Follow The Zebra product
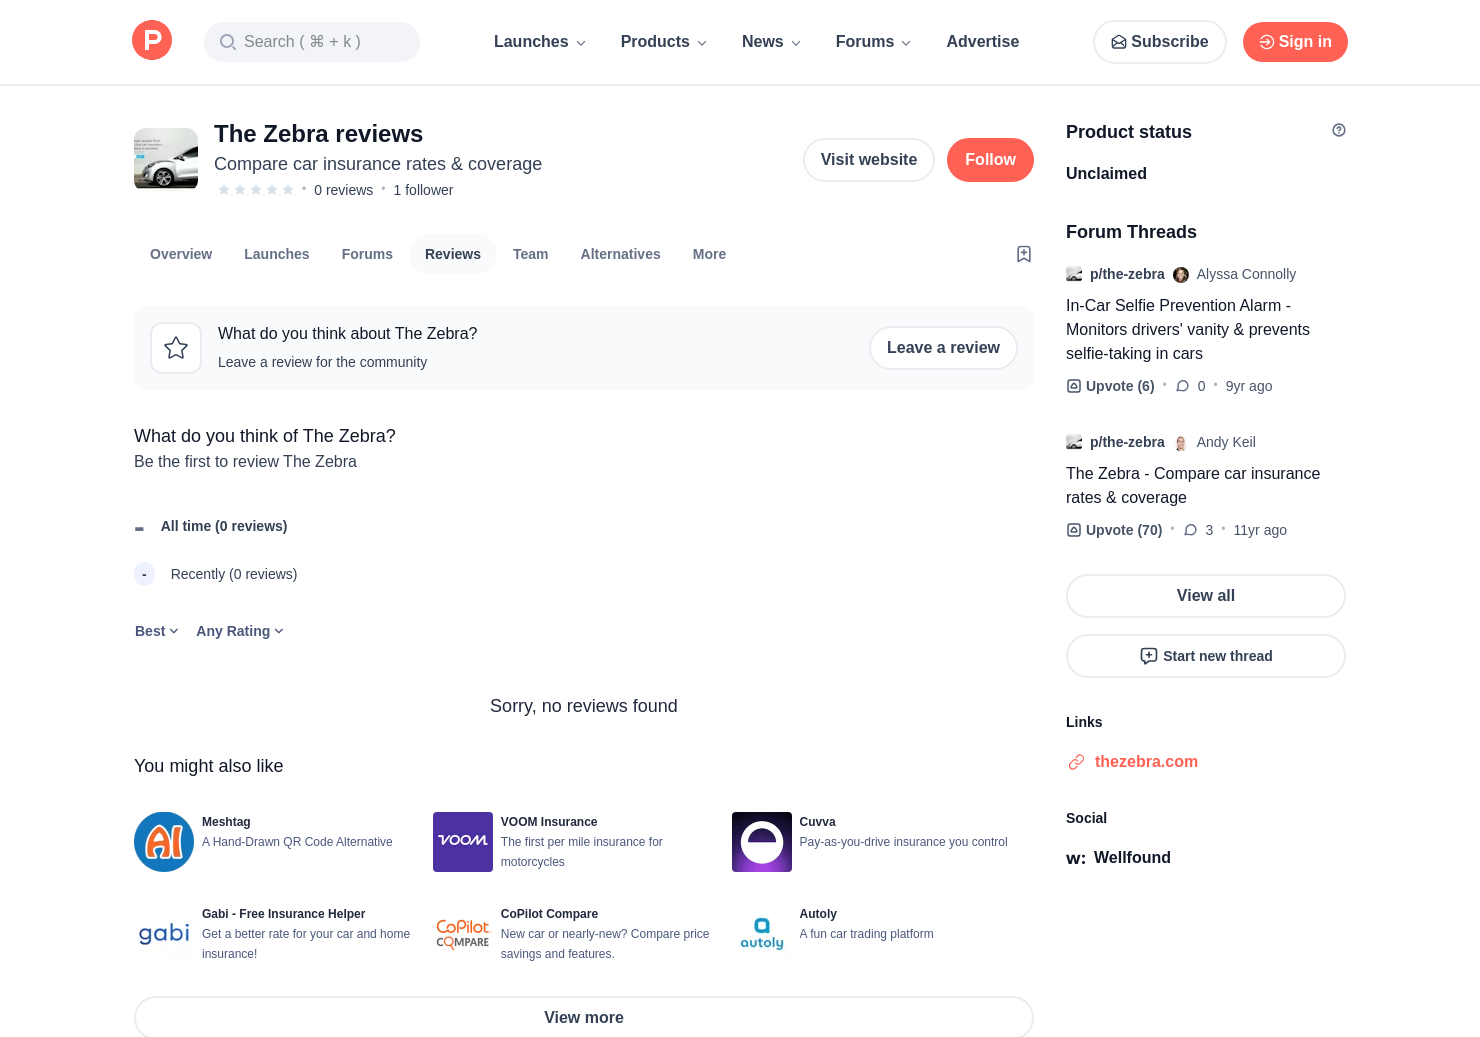This screenshot has width=1480, height=1037. [x=990, y=160]
